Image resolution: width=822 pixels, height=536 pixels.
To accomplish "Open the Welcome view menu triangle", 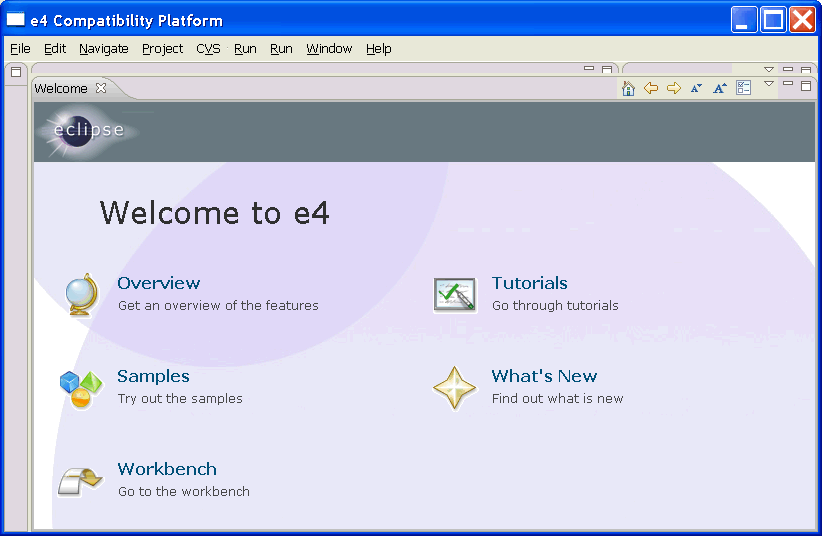I will pos(769,83).
